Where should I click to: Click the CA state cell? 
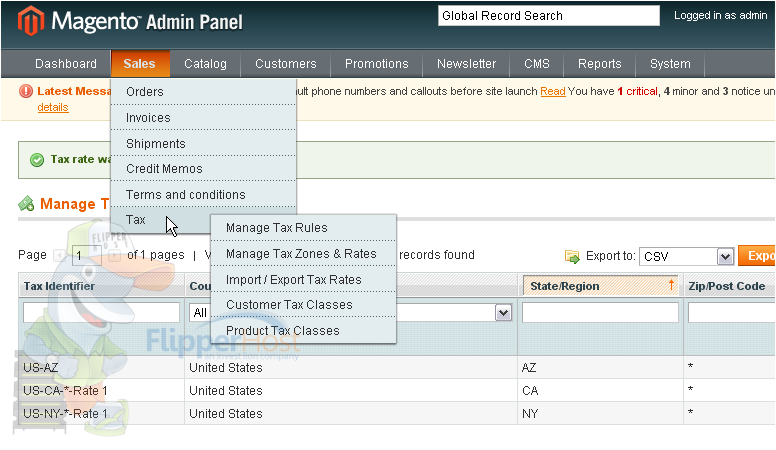point(530,391)
